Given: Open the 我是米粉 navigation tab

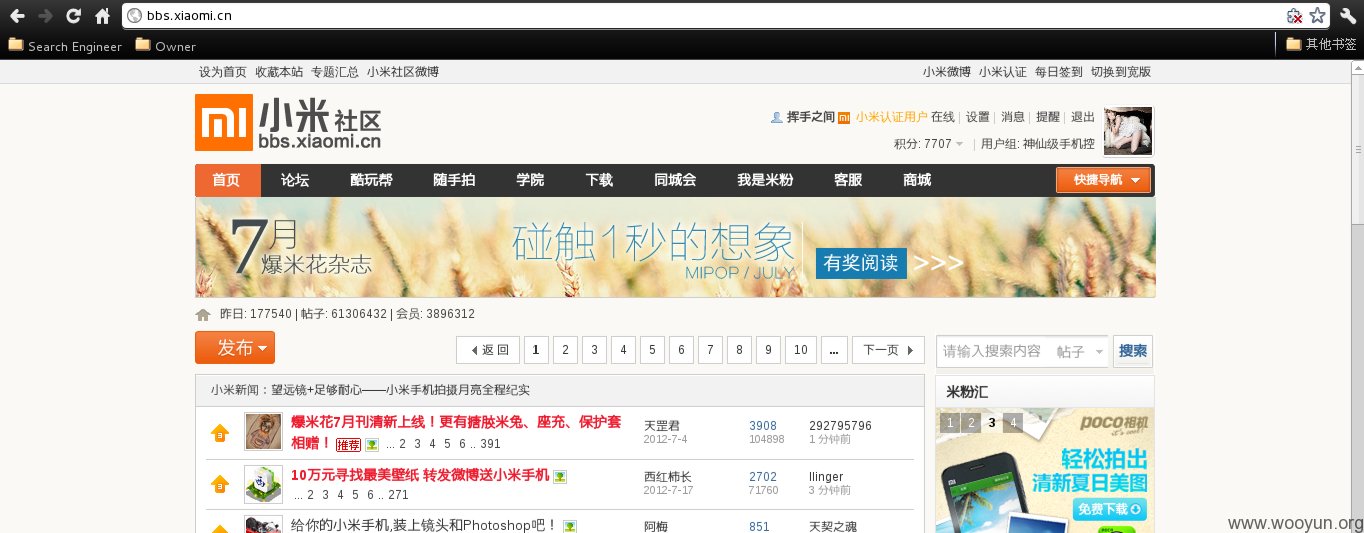Looking at the screenshot, I should point(765,180).
